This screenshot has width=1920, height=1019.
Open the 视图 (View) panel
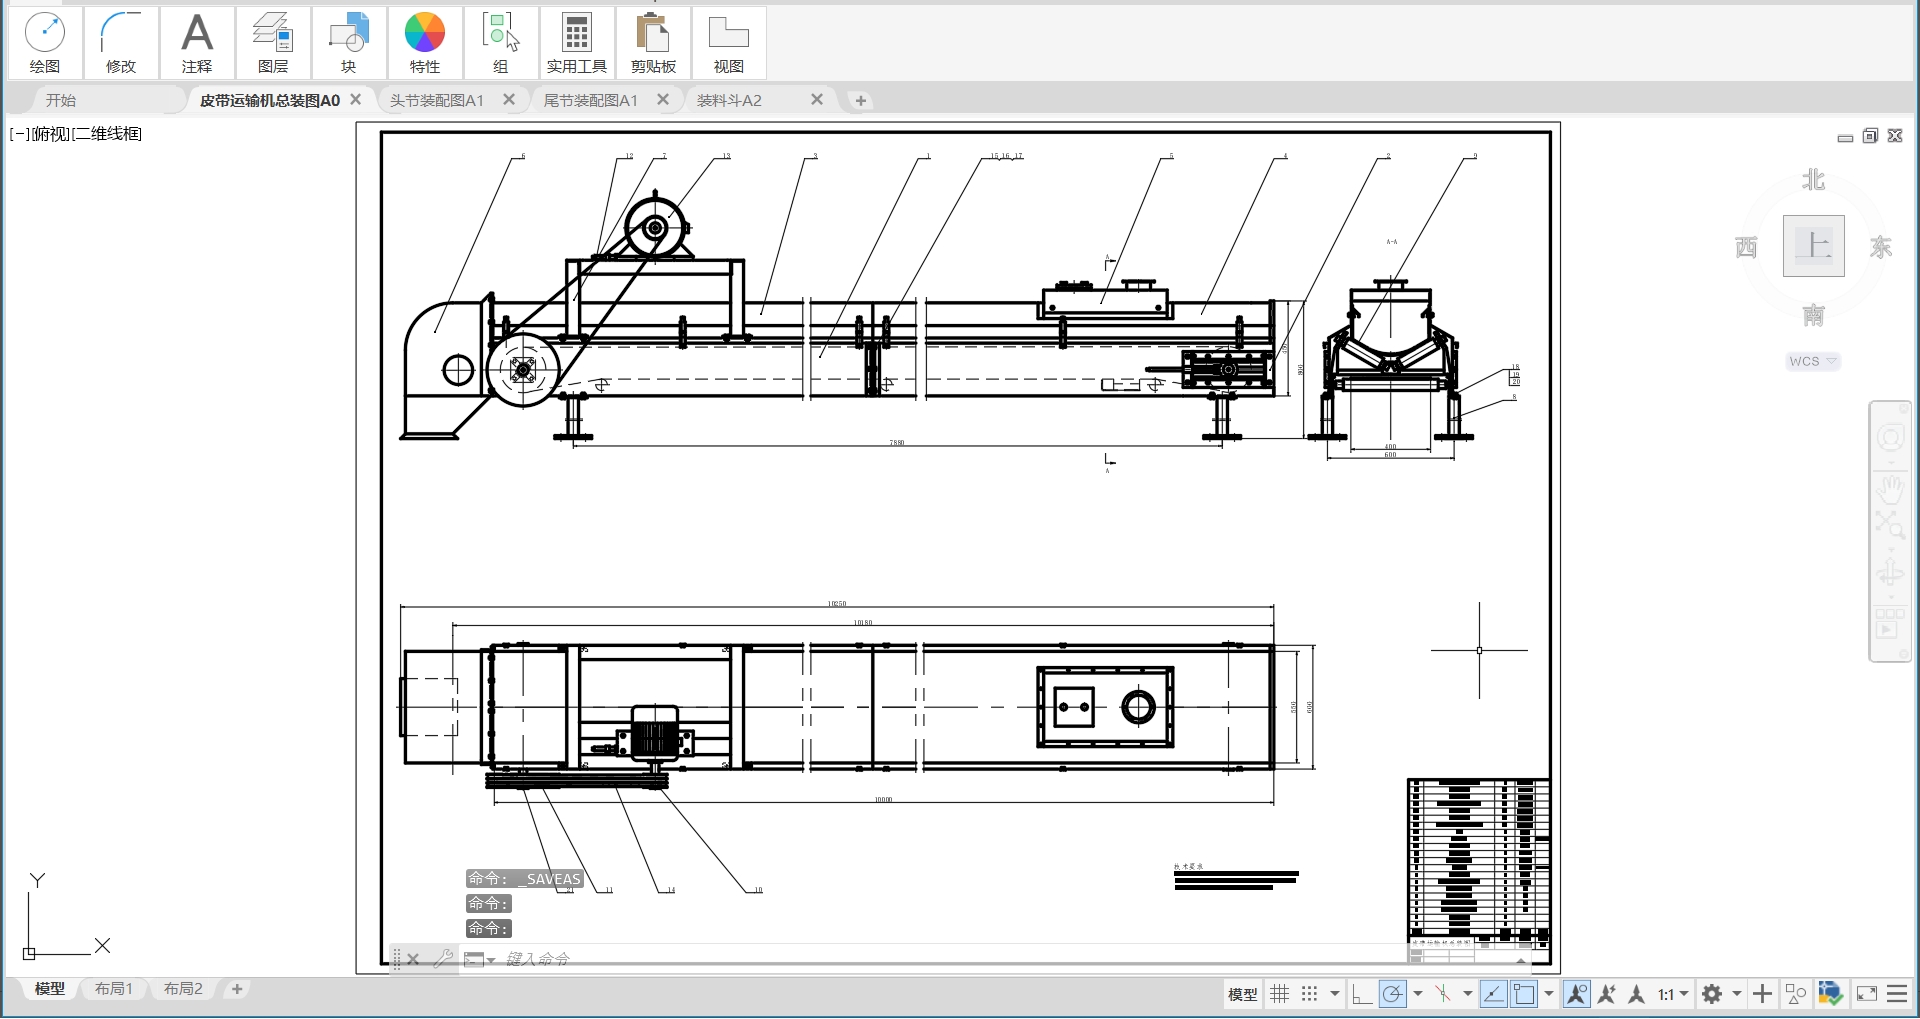click(729, 43)
